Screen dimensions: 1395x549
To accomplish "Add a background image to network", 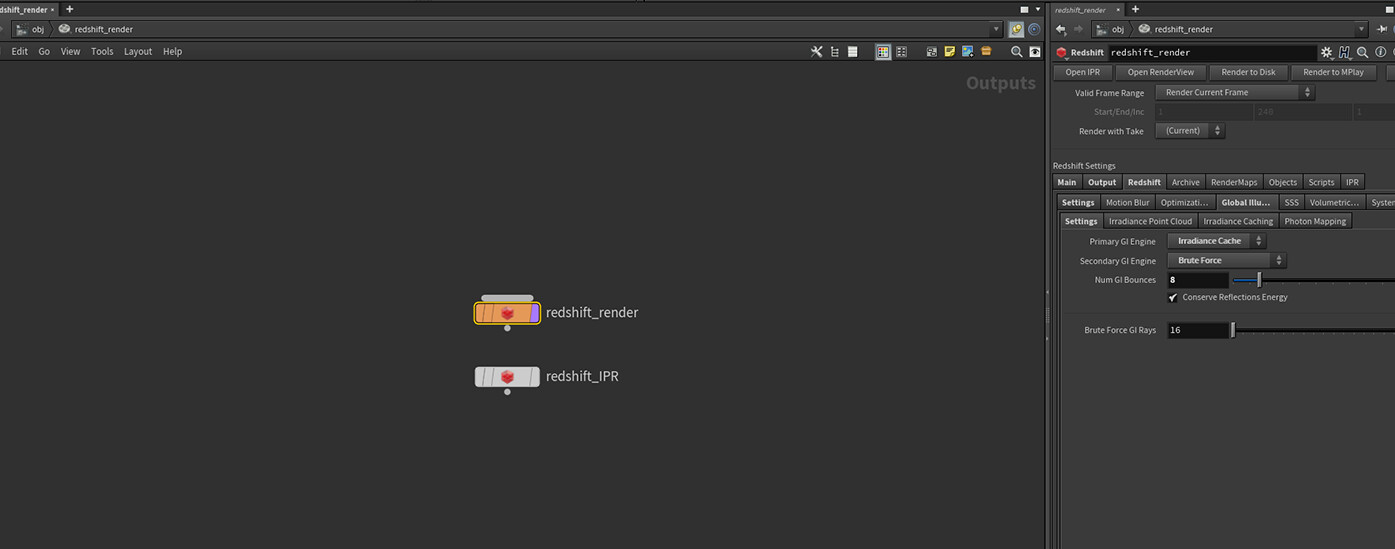I will [968, 52].
